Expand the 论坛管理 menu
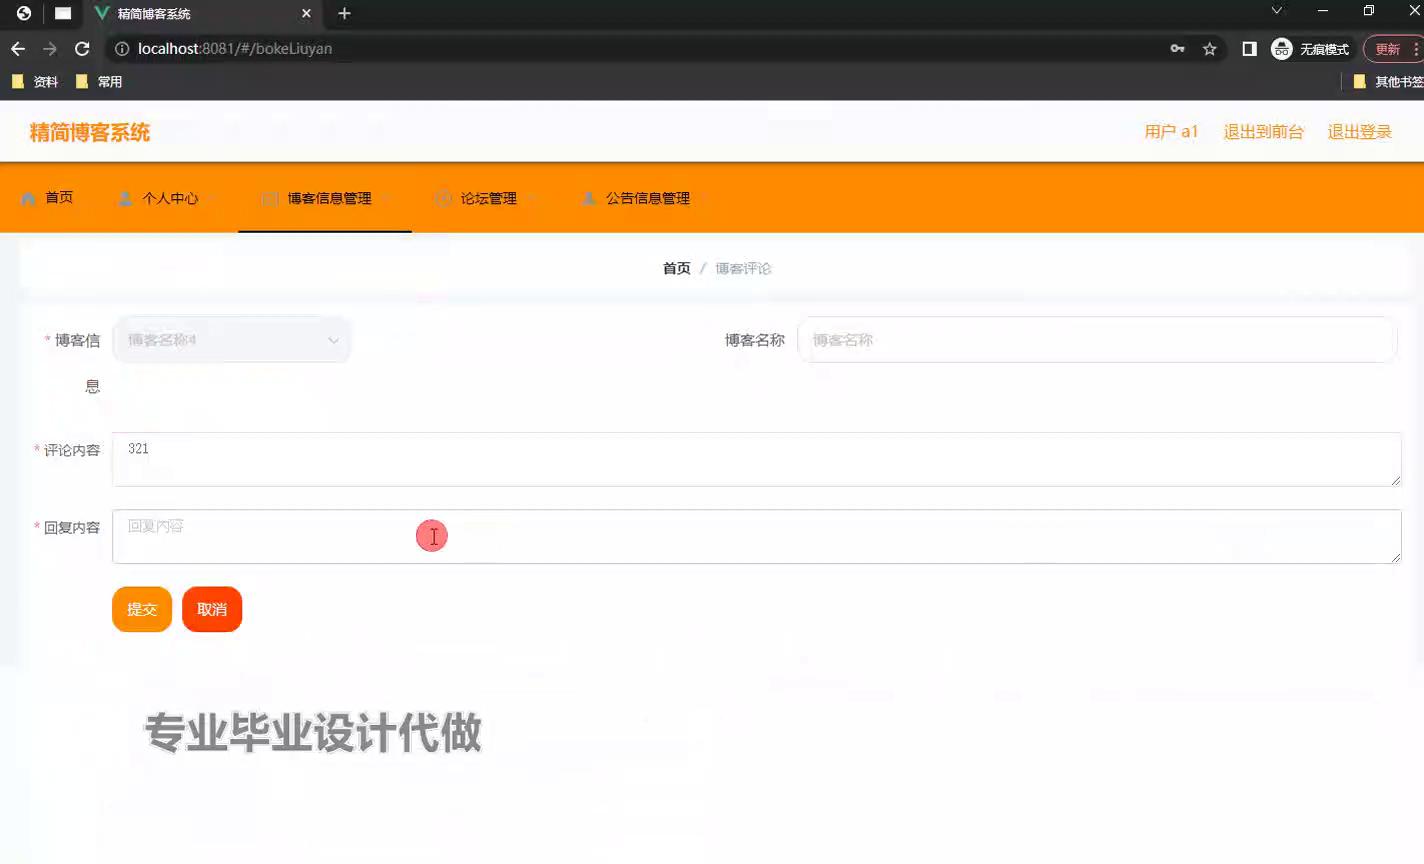Screen dimensions: 1424x864 coord(487,198)
